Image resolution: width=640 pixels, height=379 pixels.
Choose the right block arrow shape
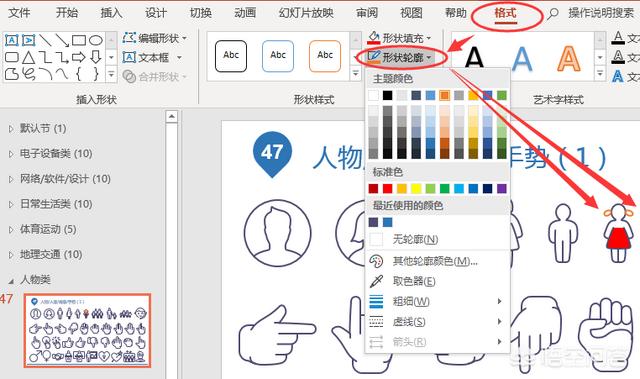(79, 57)
